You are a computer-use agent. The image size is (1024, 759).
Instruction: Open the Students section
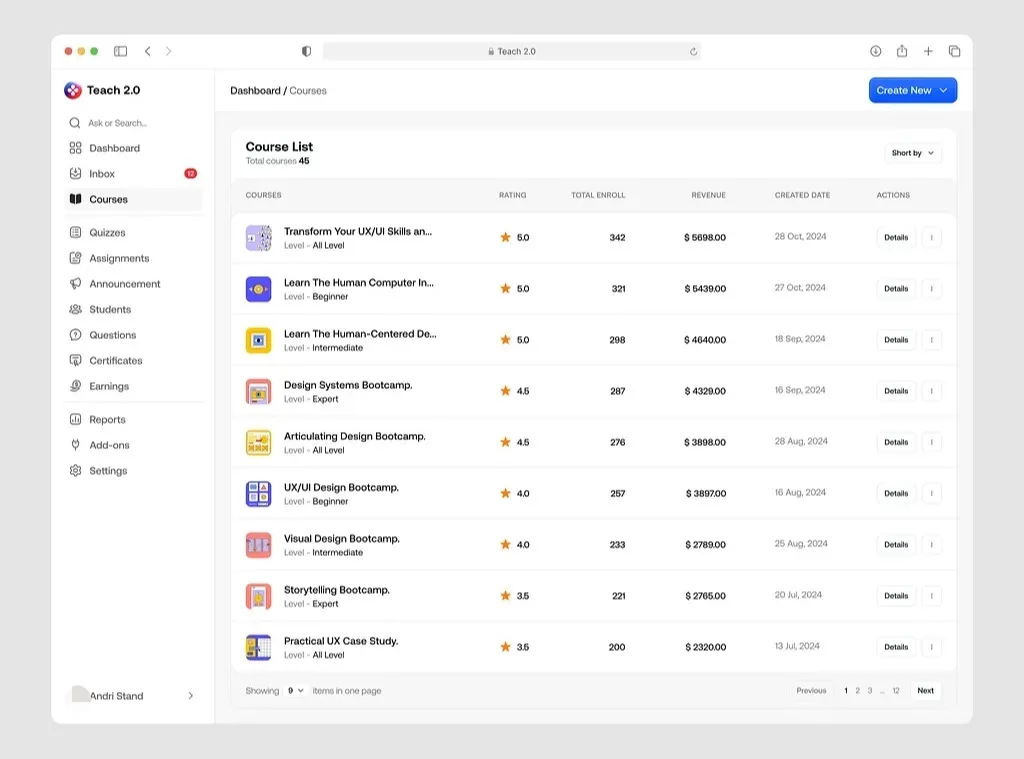pos(133,310)
